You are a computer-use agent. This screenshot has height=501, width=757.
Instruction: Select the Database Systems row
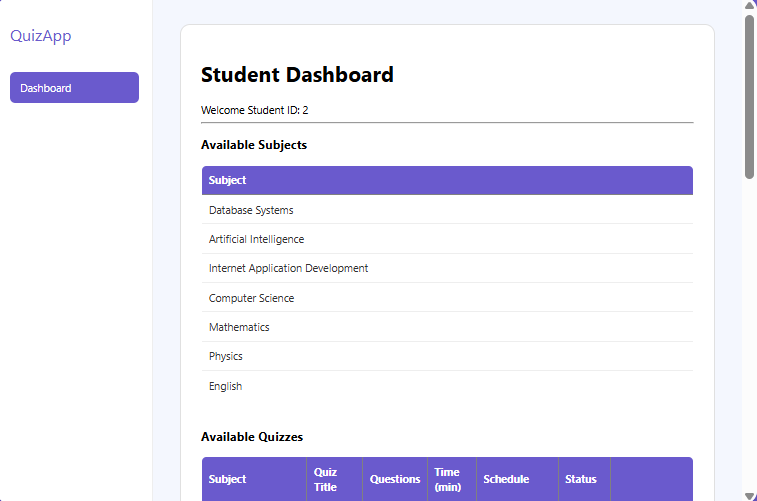coord(447,210)
